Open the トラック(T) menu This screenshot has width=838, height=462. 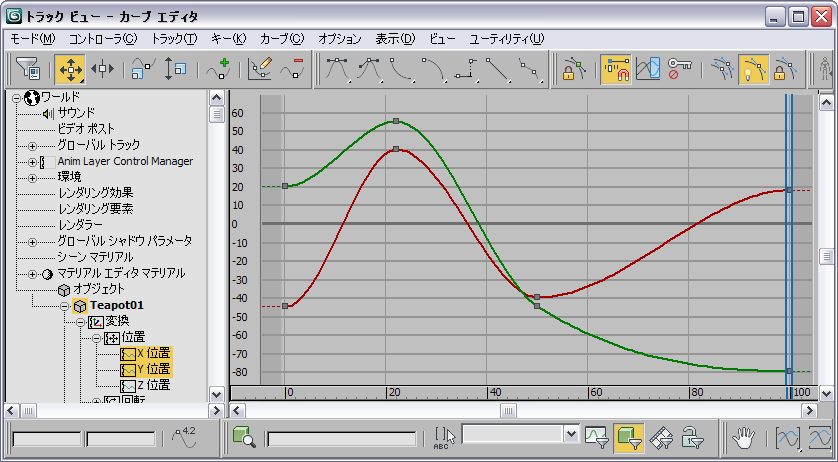tap(174, 39)
